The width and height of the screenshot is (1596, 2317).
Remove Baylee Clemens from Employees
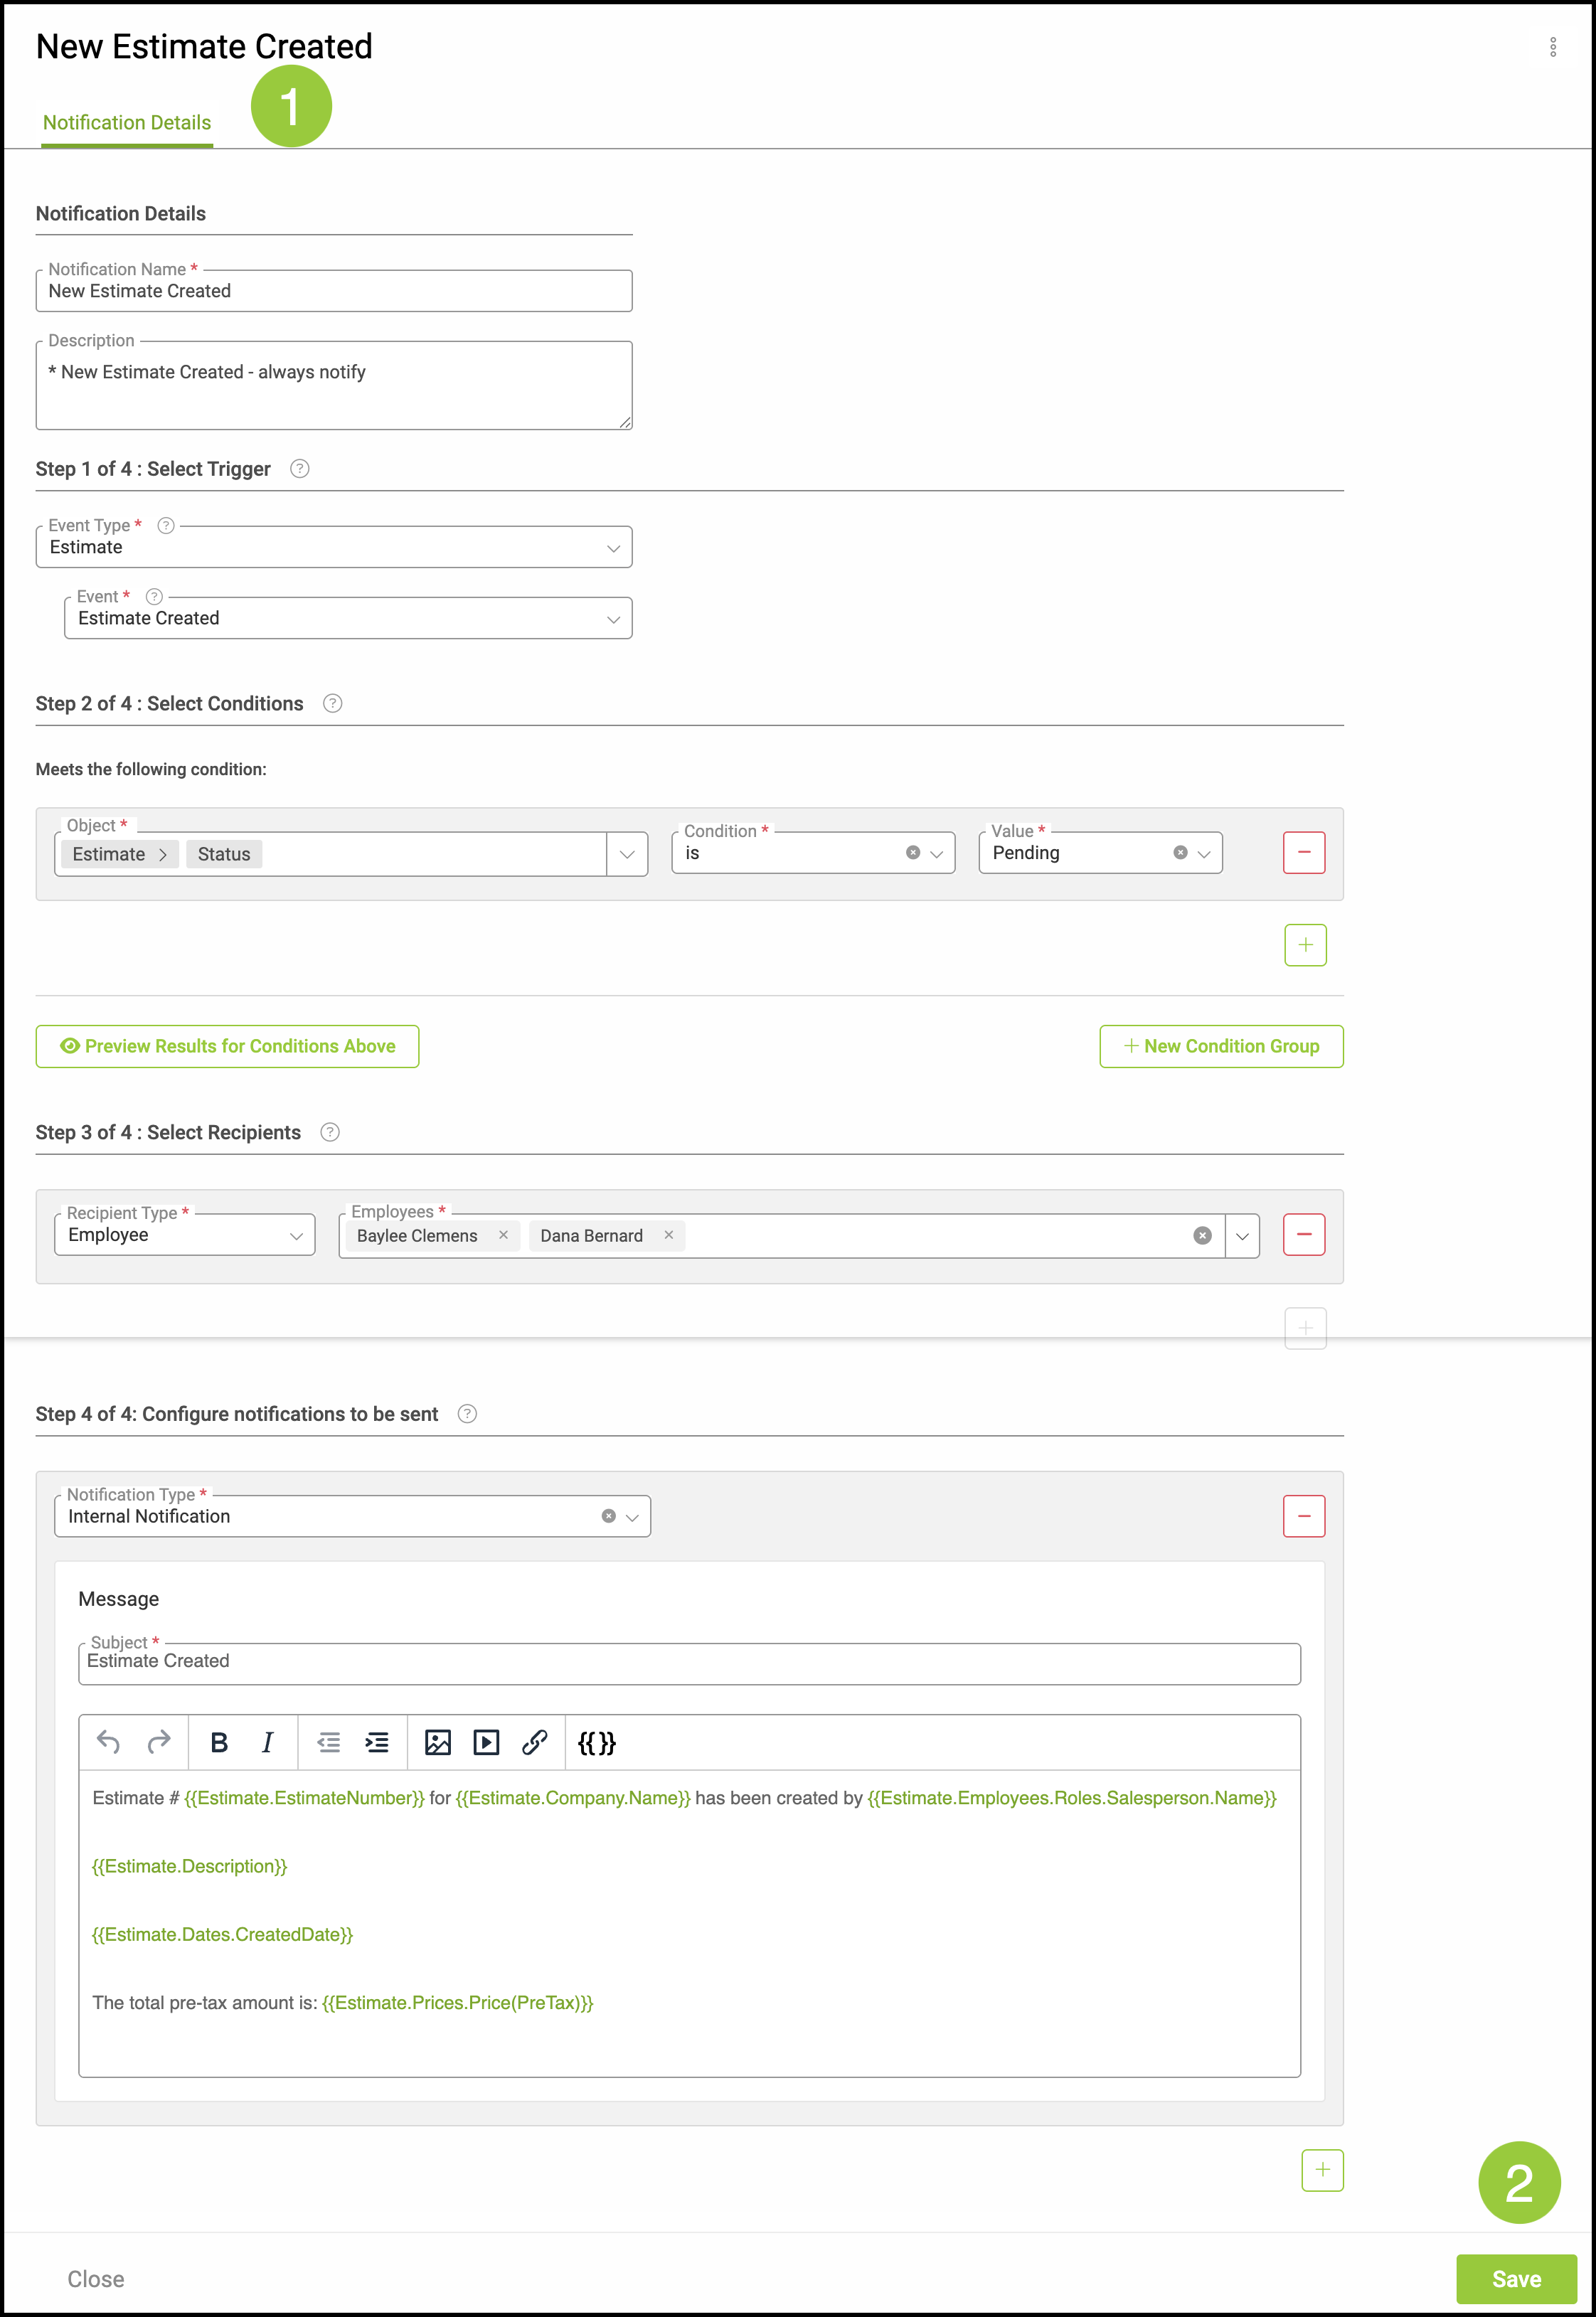[x=503, y=1235]
